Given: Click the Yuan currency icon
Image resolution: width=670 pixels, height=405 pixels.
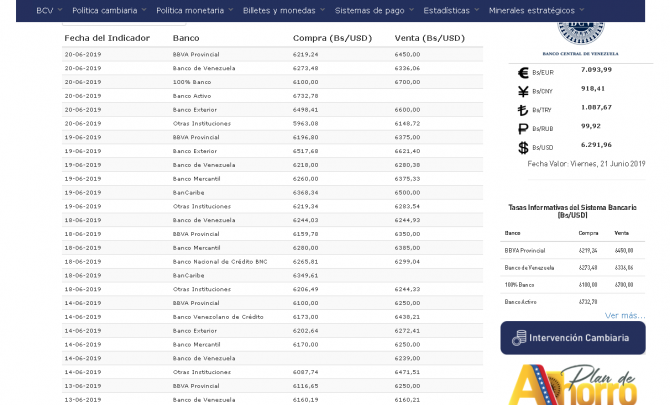Looking at the screenshot, I should tap(522, 91).
